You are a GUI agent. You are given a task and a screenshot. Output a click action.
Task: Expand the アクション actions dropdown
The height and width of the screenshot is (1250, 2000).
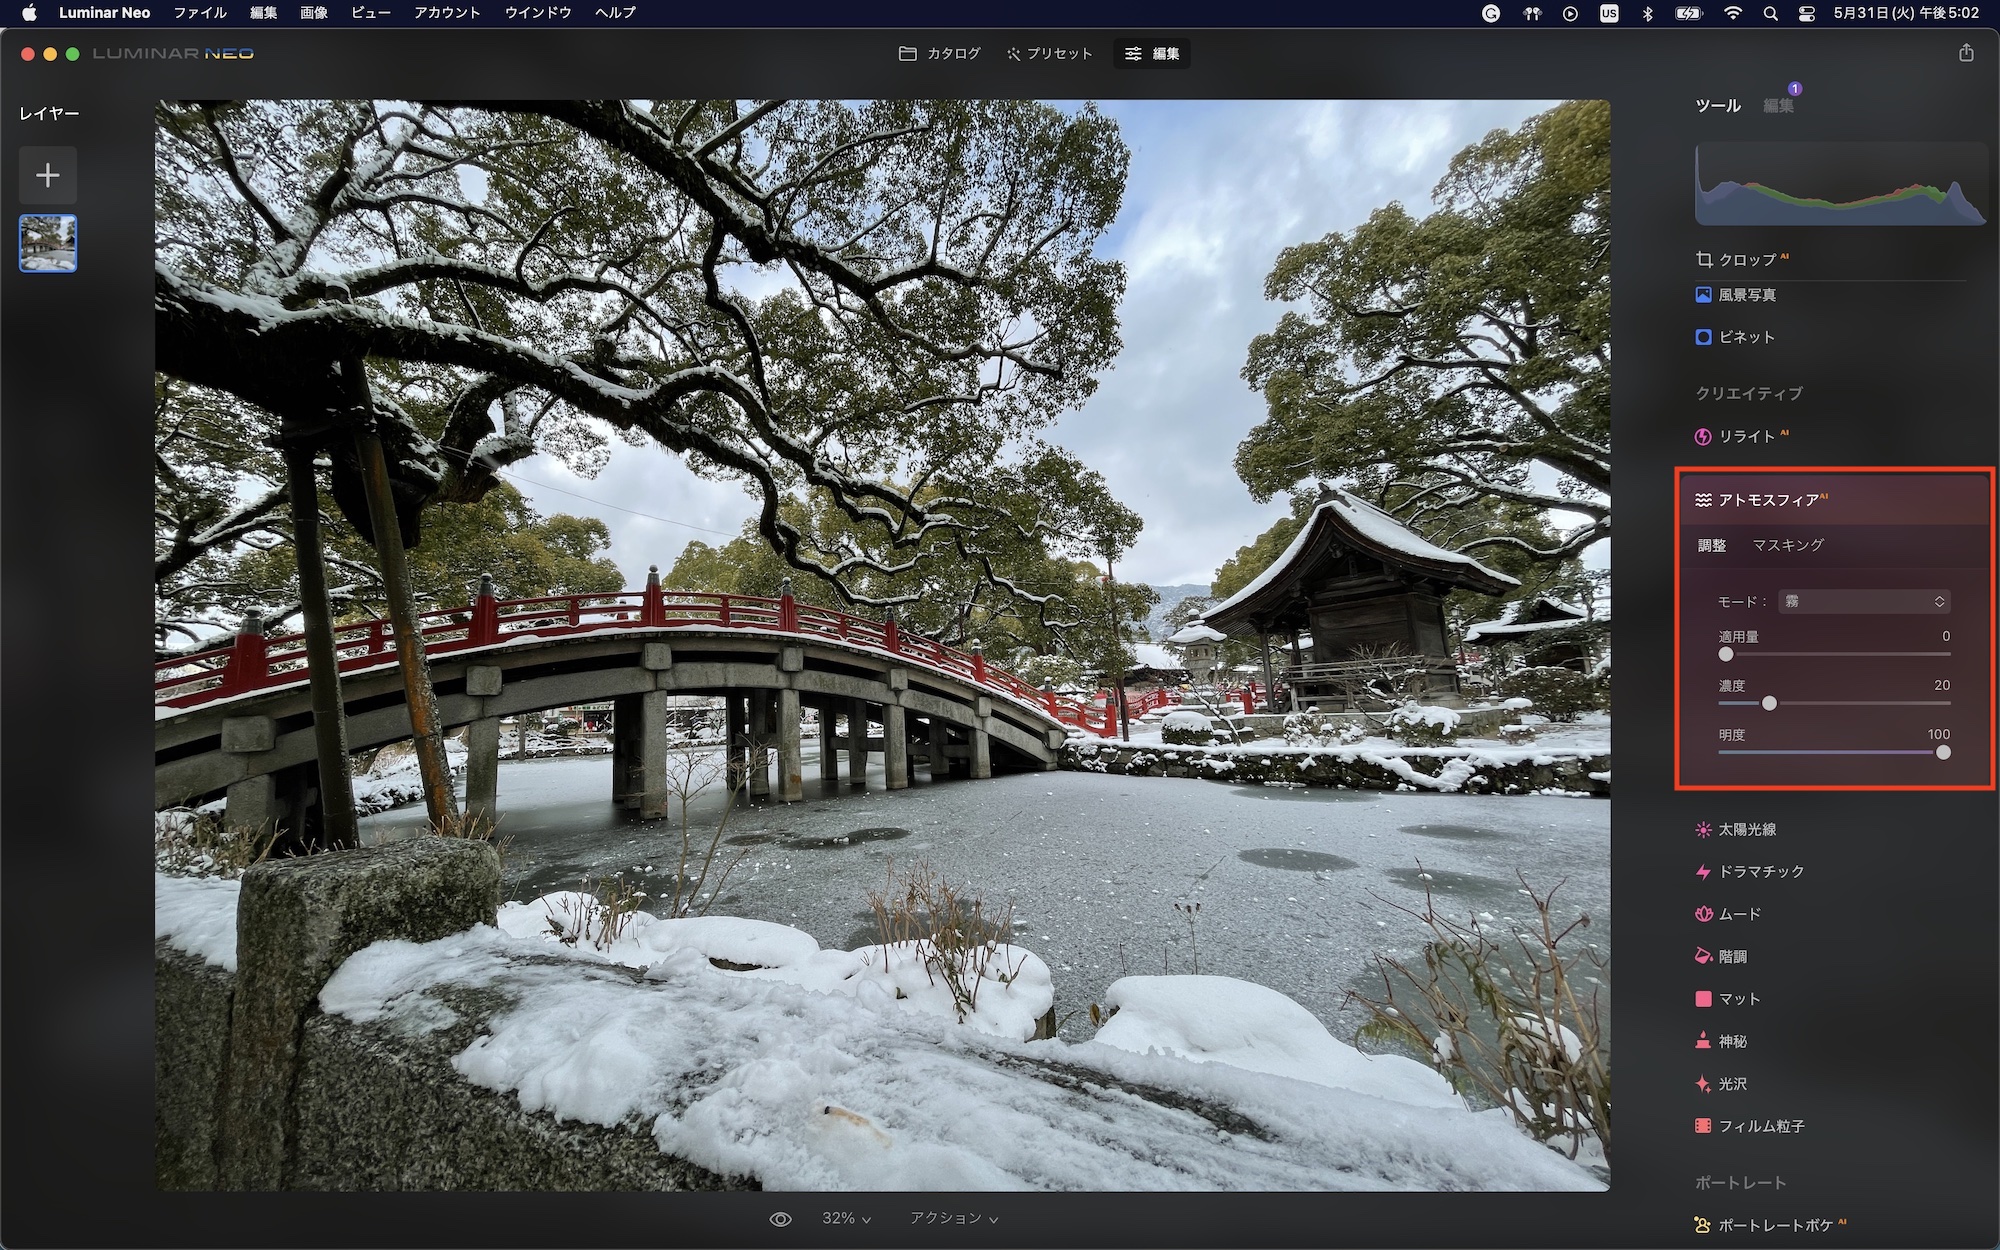pyautogui.click(x=953, y=1218)
